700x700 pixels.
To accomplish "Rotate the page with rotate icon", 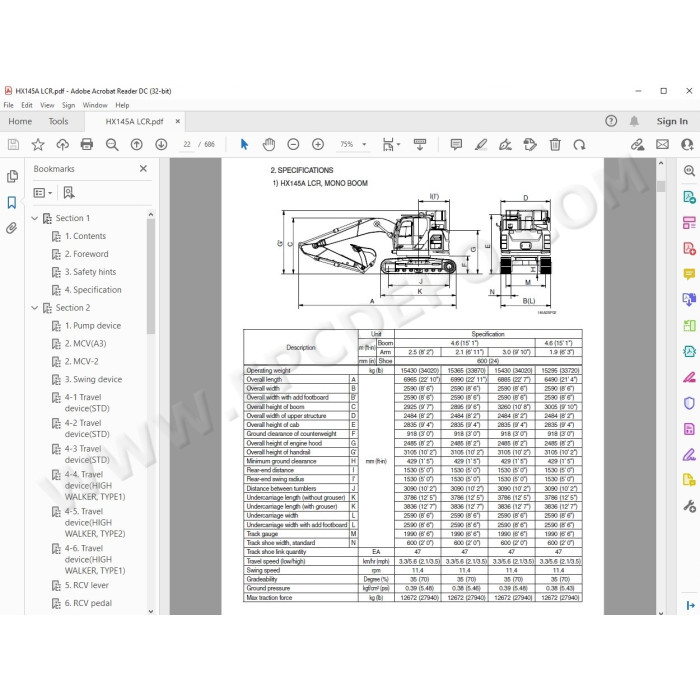I will click(579, 144).
